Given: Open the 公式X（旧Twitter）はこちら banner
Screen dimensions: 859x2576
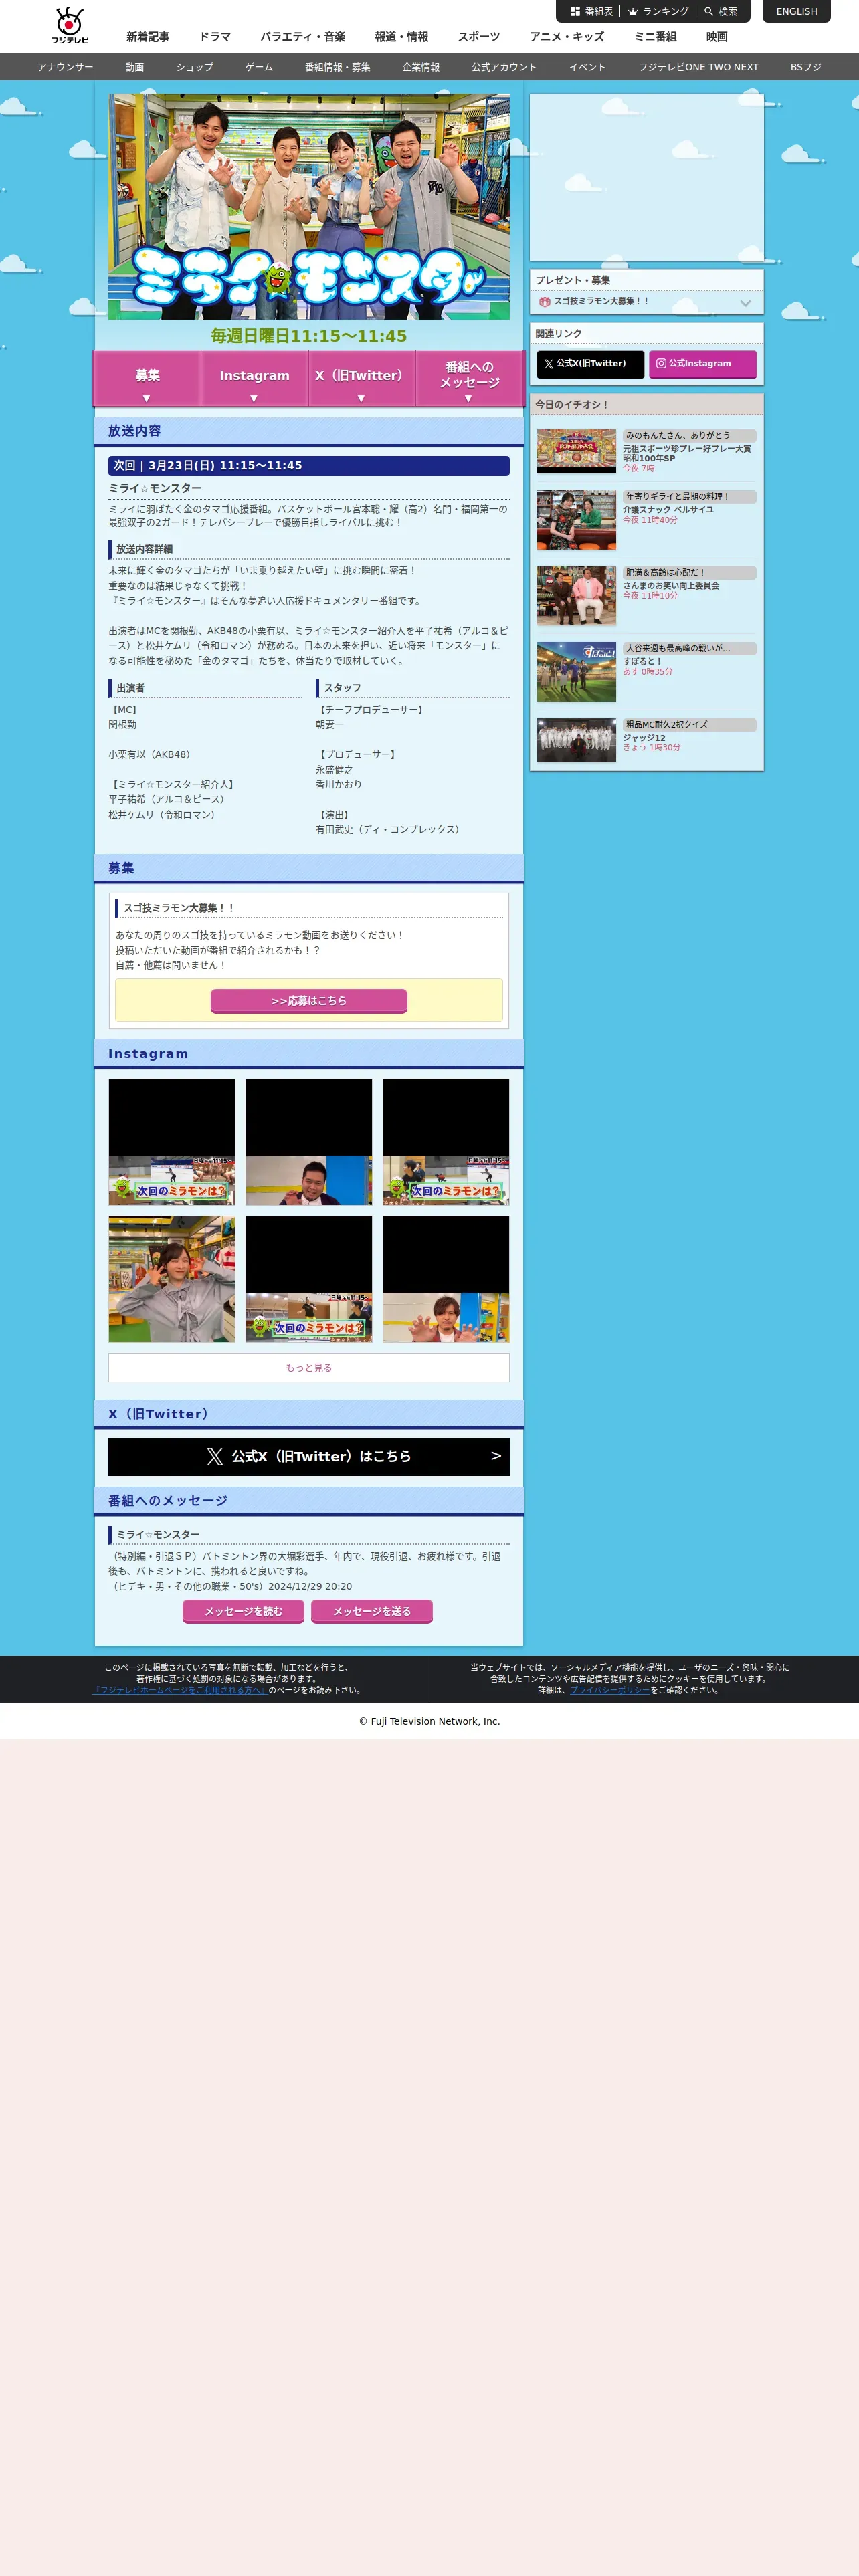Looking at the screenshot, I should 309,1457.
